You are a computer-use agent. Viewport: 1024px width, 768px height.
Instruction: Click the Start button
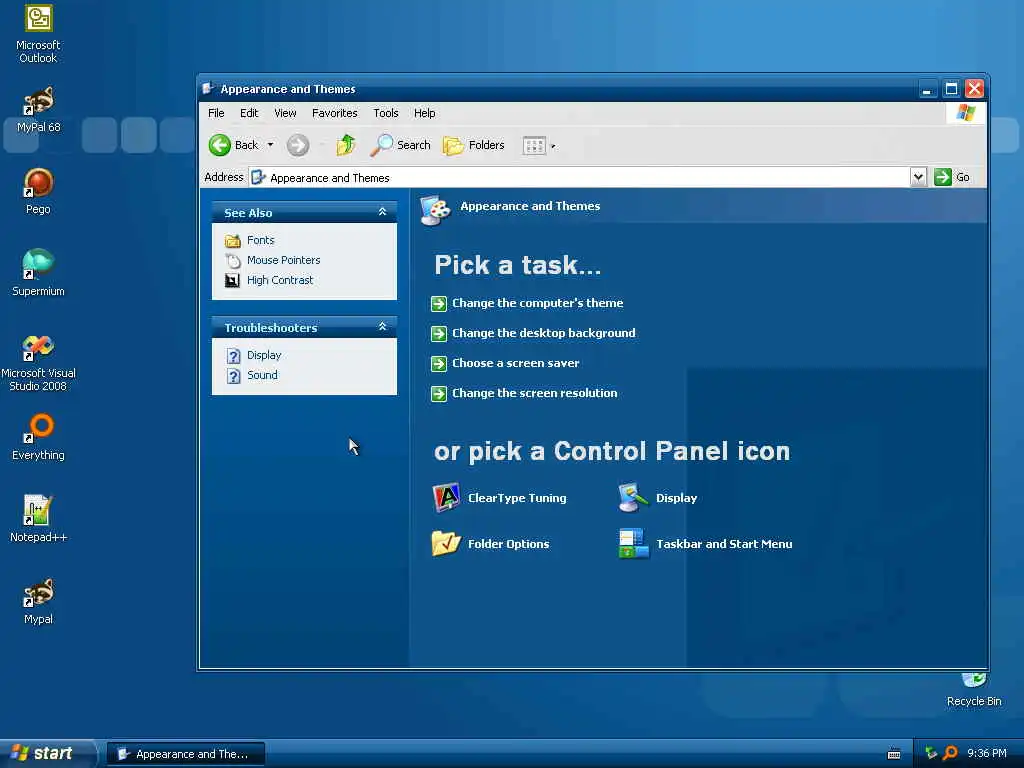coord(48,753)
